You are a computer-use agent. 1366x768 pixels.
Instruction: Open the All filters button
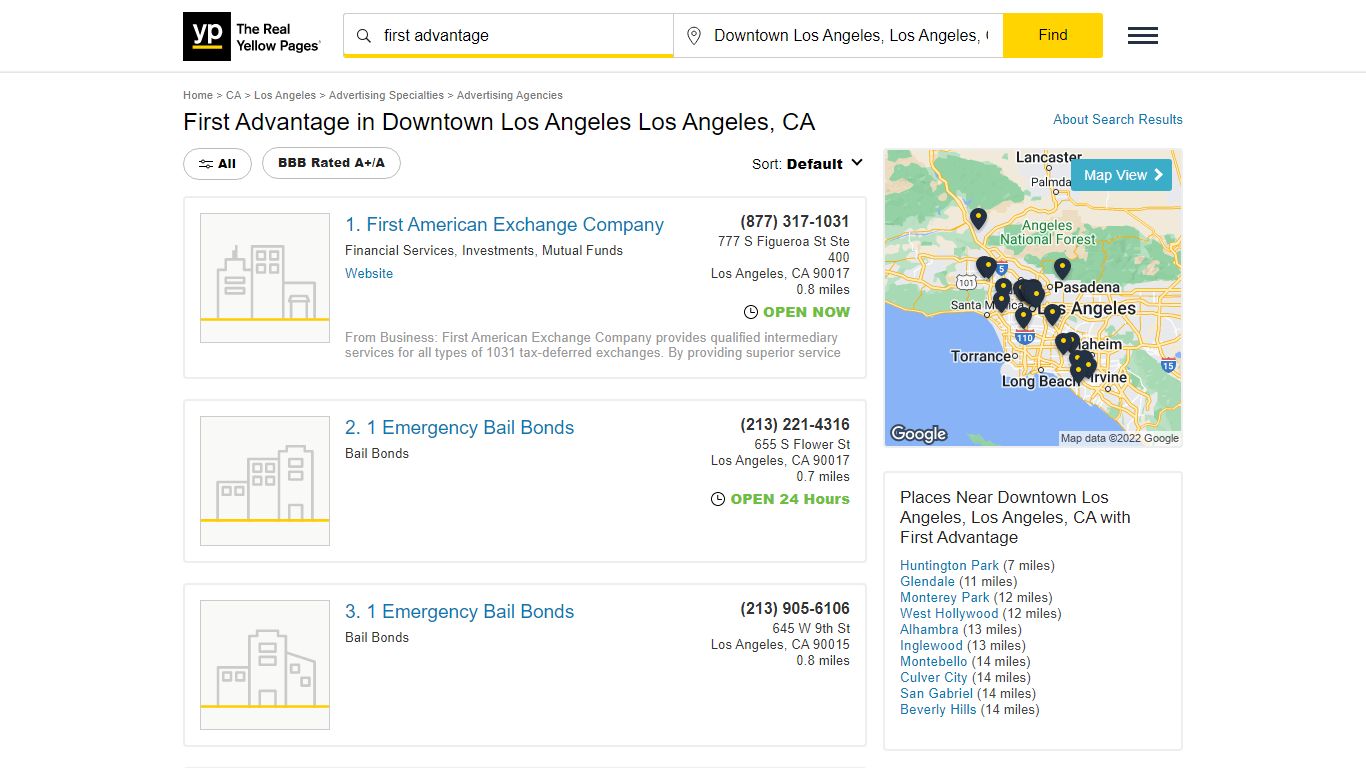tap(217, 164)
